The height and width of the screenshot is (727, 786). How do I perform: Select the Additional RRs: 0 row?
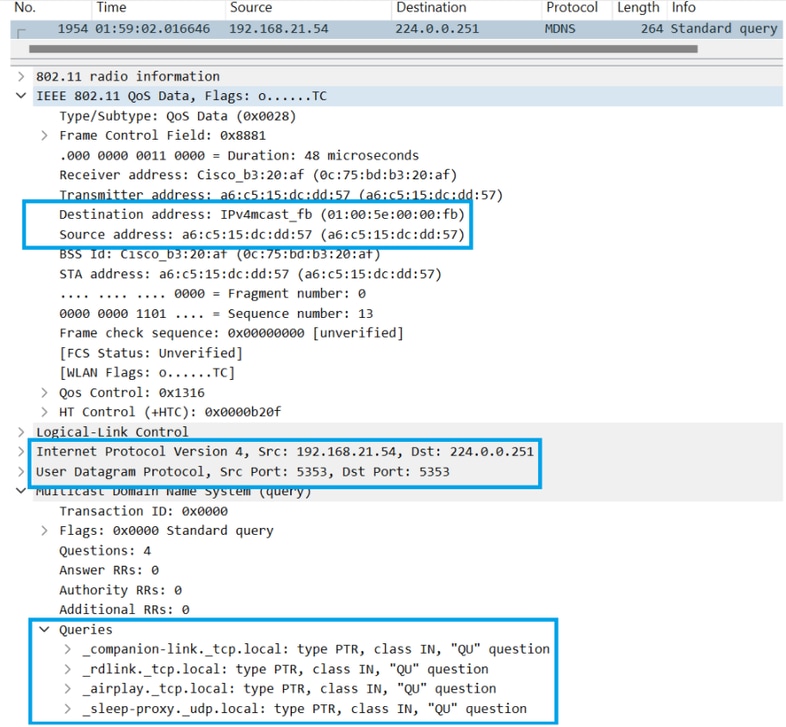point(124,610)
